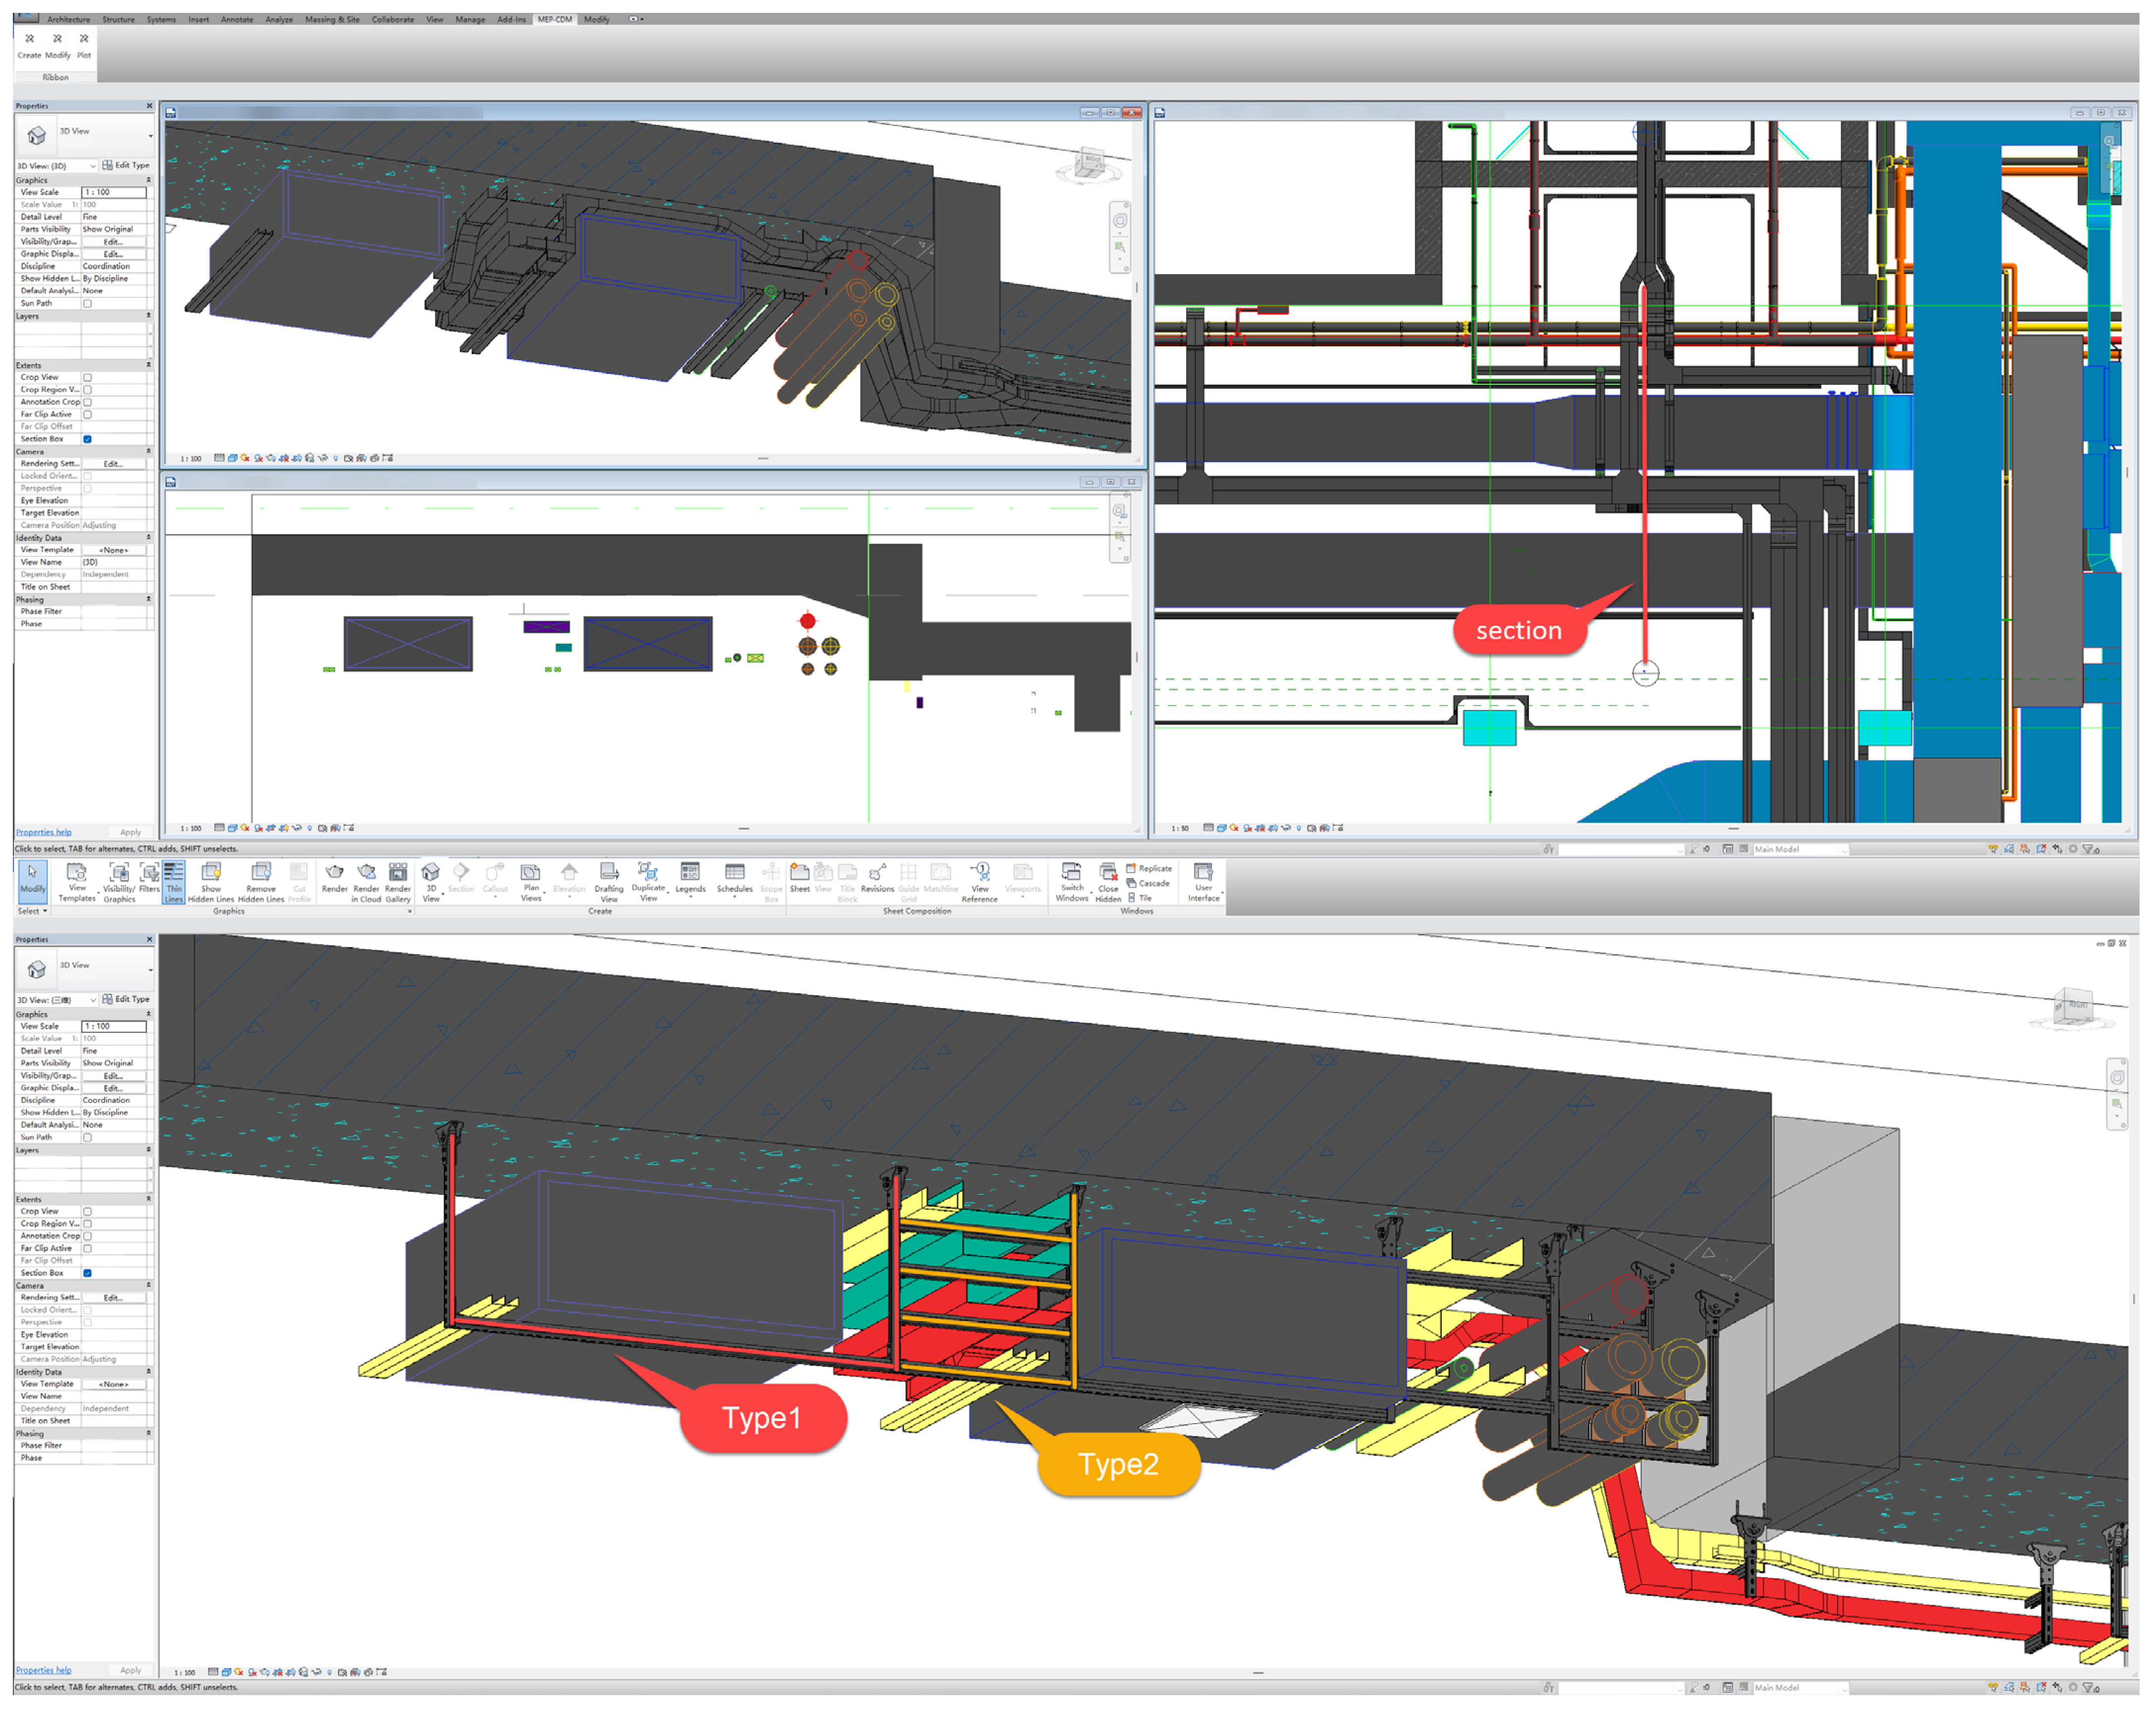2156x1710 pixels.
Task: Open the Properties help link in top panel
Action: (43, 832)
